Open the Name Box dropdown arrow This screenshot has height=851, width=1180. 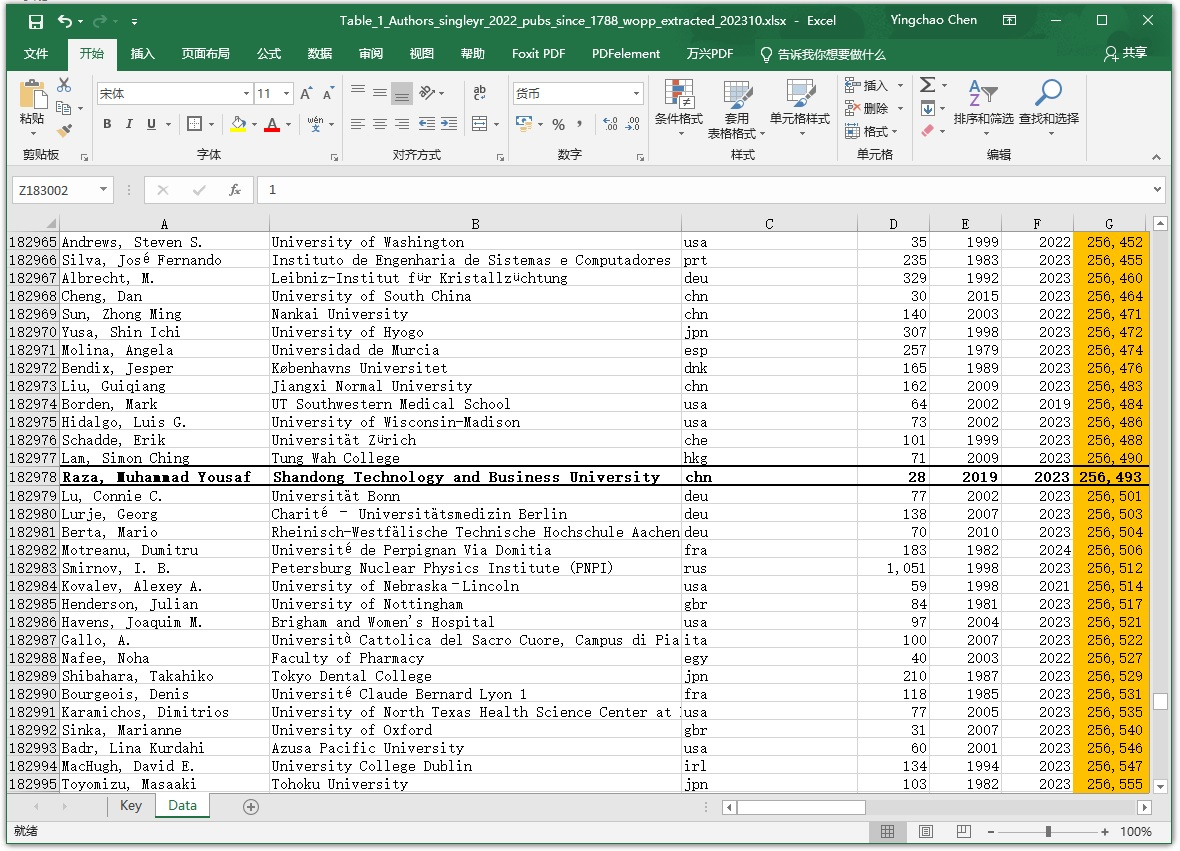103,190
